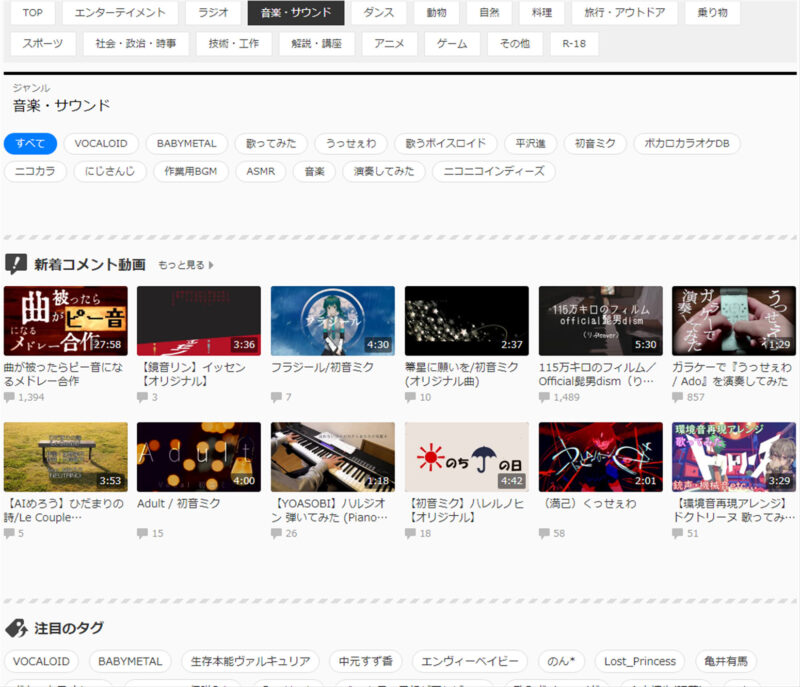Filter by 歌ってみた tag
Image resolution: width=800 pixels, height=687 pixels.
271,144
